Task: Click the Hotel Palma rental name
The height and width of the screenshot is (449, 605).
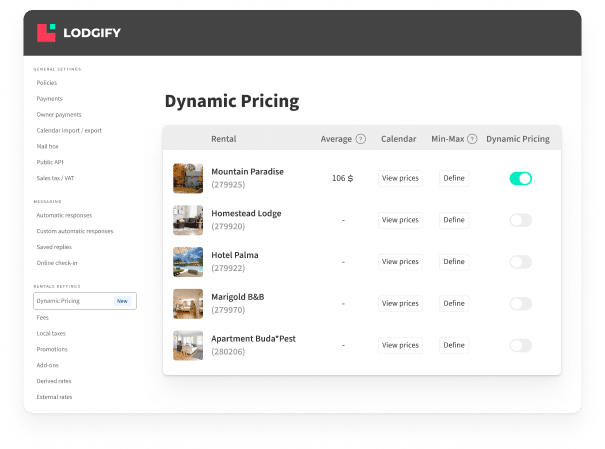Action: (235, 255)
